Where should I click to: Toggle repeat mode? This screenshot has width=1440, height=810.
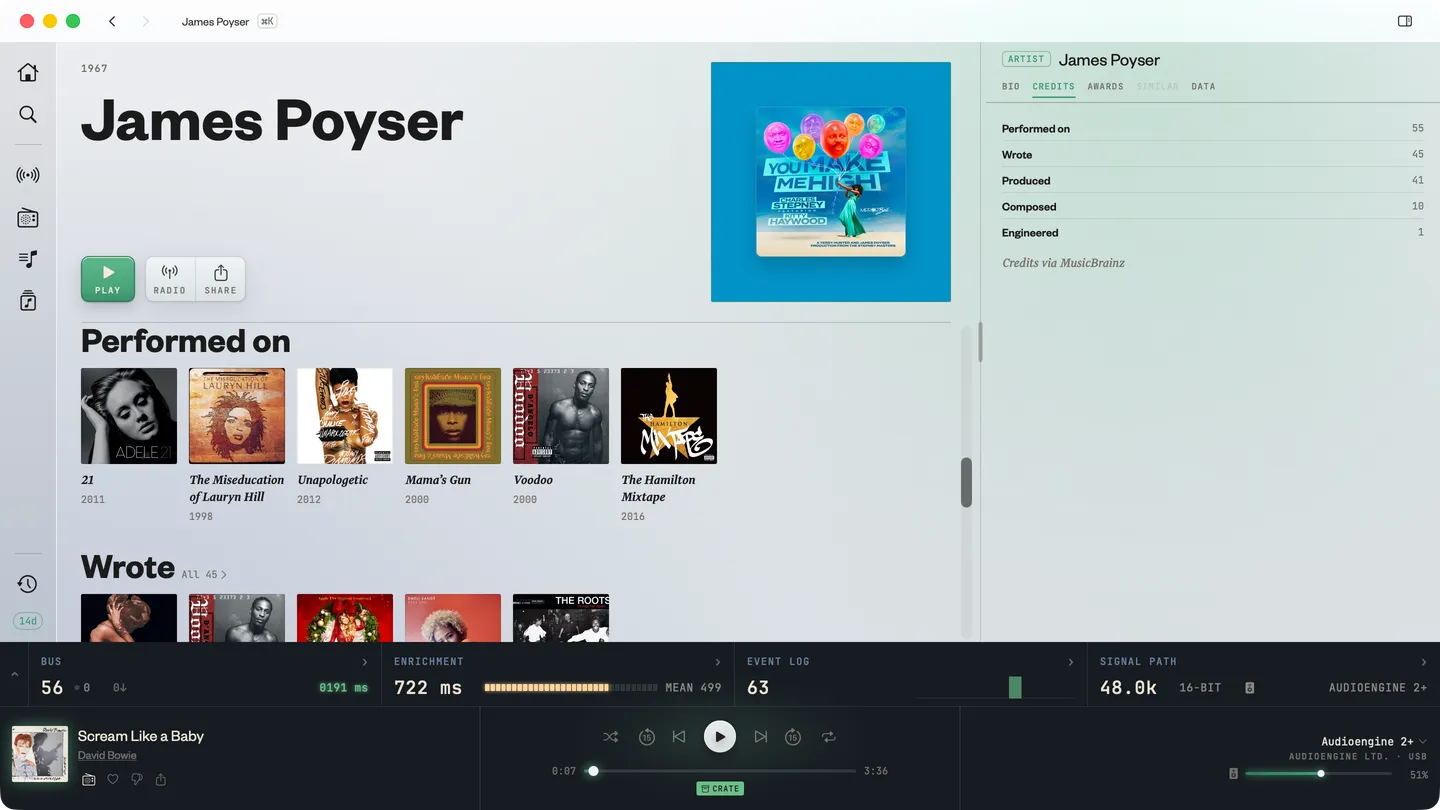829,737
